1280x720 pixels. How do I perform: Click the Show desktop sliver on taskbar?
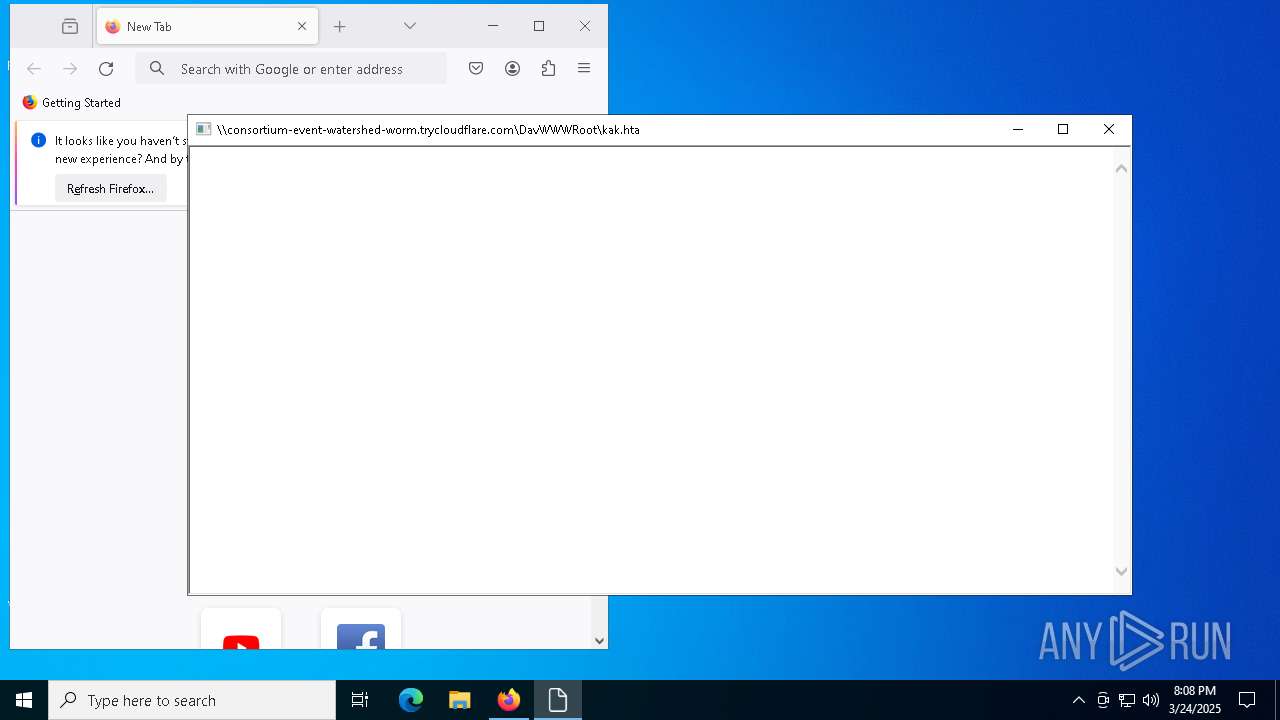click(x=1277, y=700)
